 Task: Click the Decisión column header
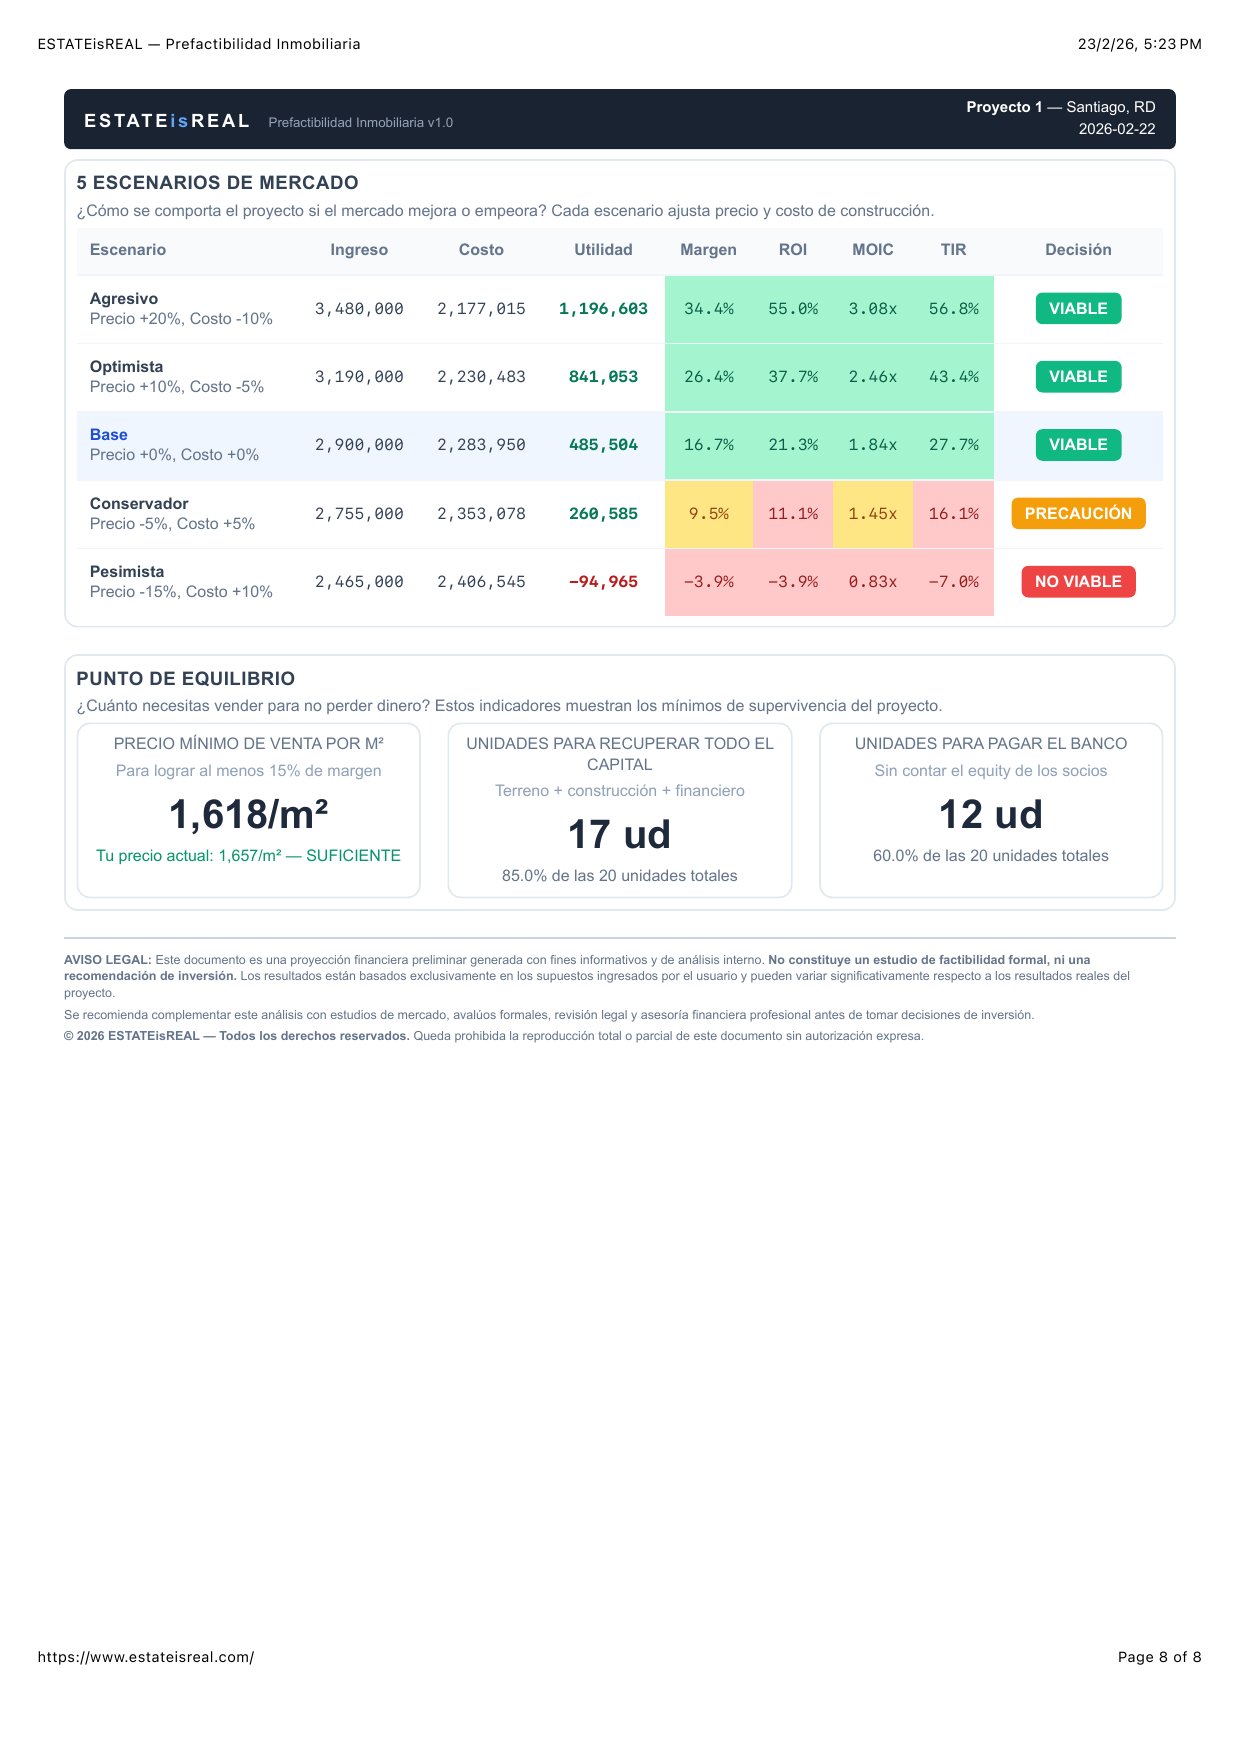point(1077,250)
